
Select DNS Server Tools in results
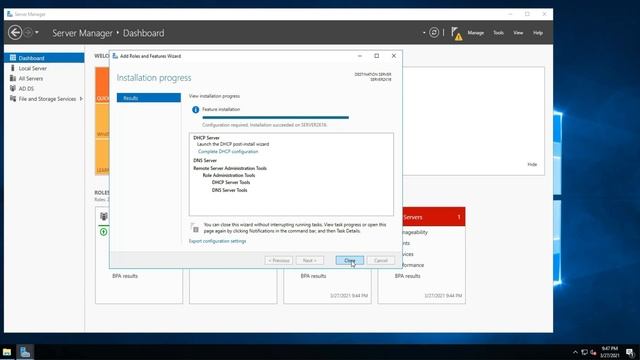coord(229,190)
